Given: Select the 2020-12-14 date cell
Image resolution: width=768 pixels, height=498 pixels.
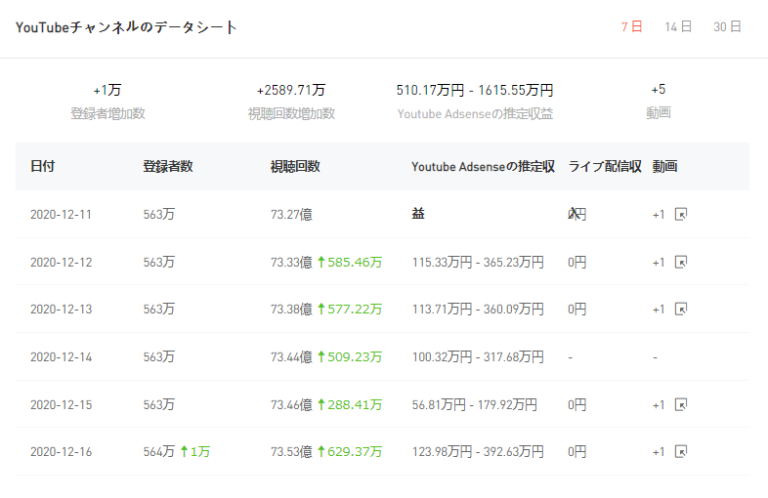Looking at the screenshot, I should pos(61,357).
